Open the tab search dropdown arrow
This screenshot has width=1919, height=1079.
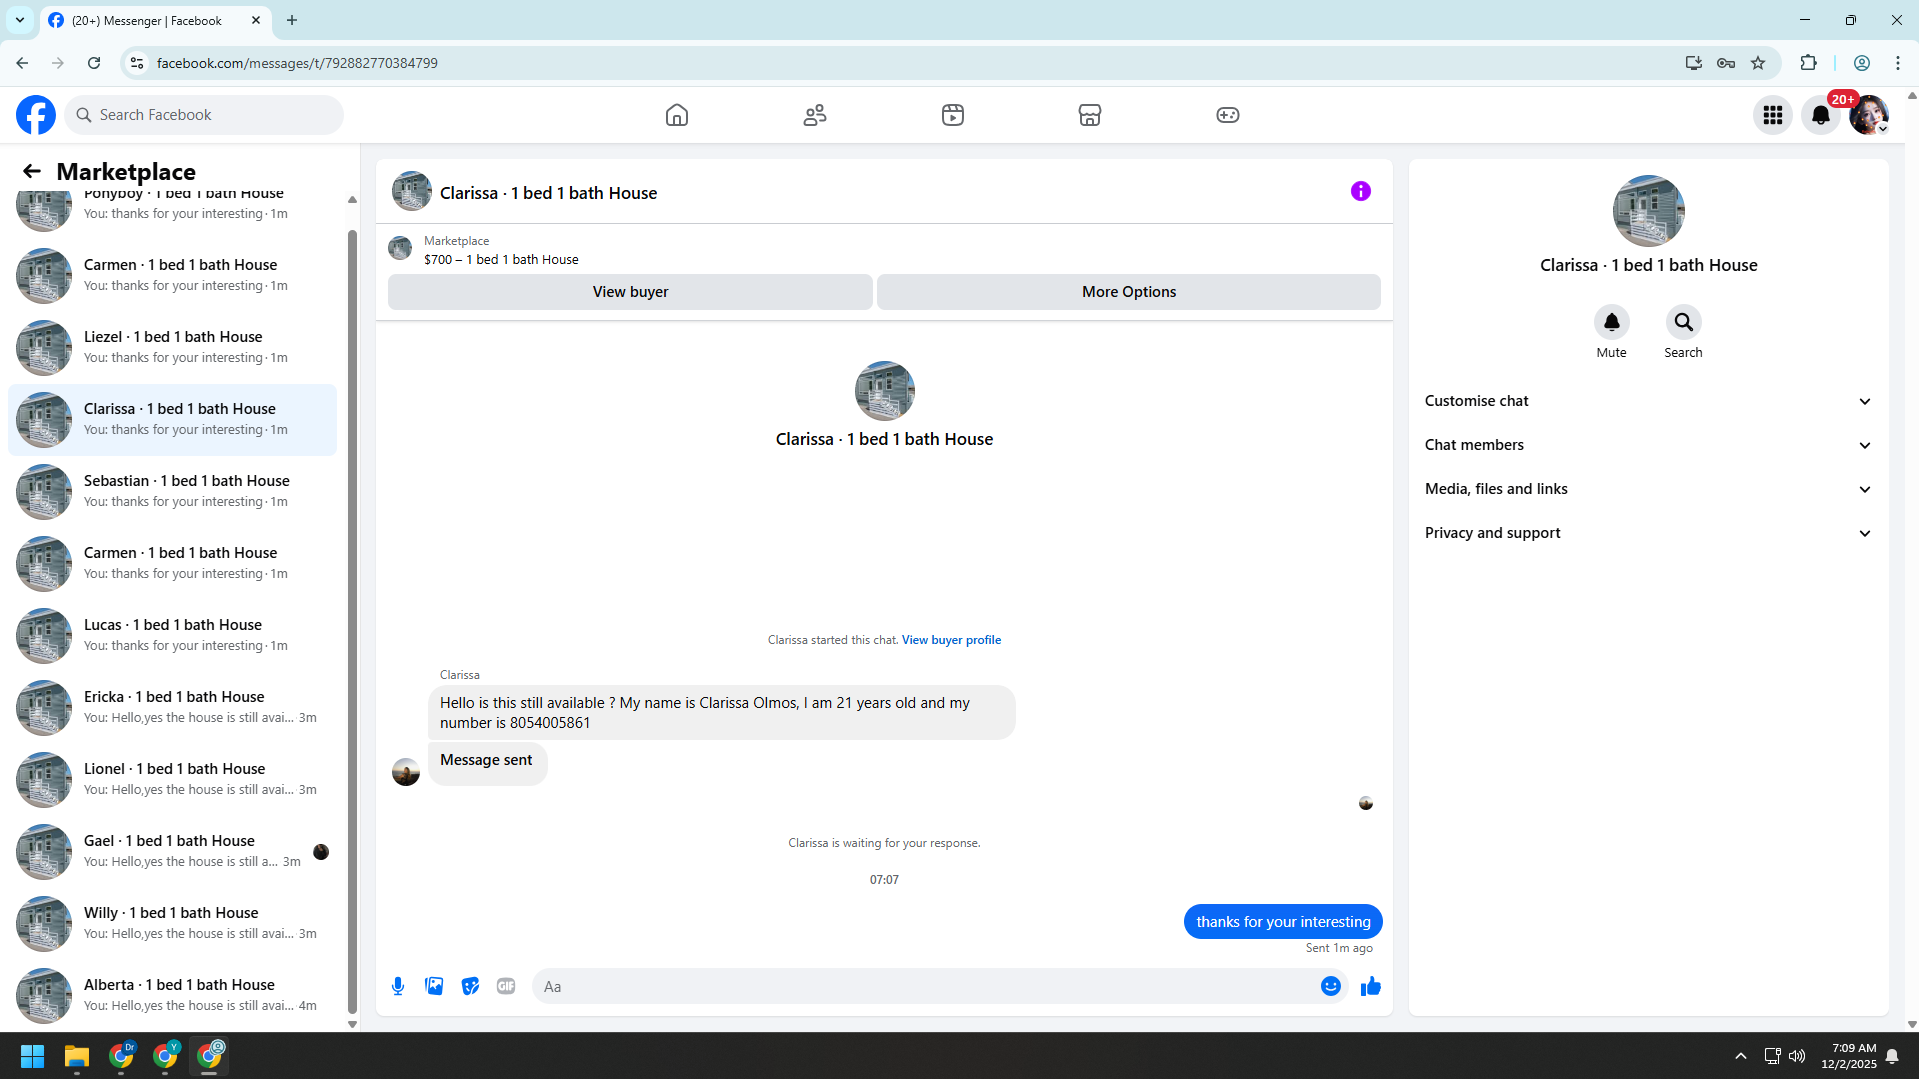pyautogui.click(x=20, y=20)
